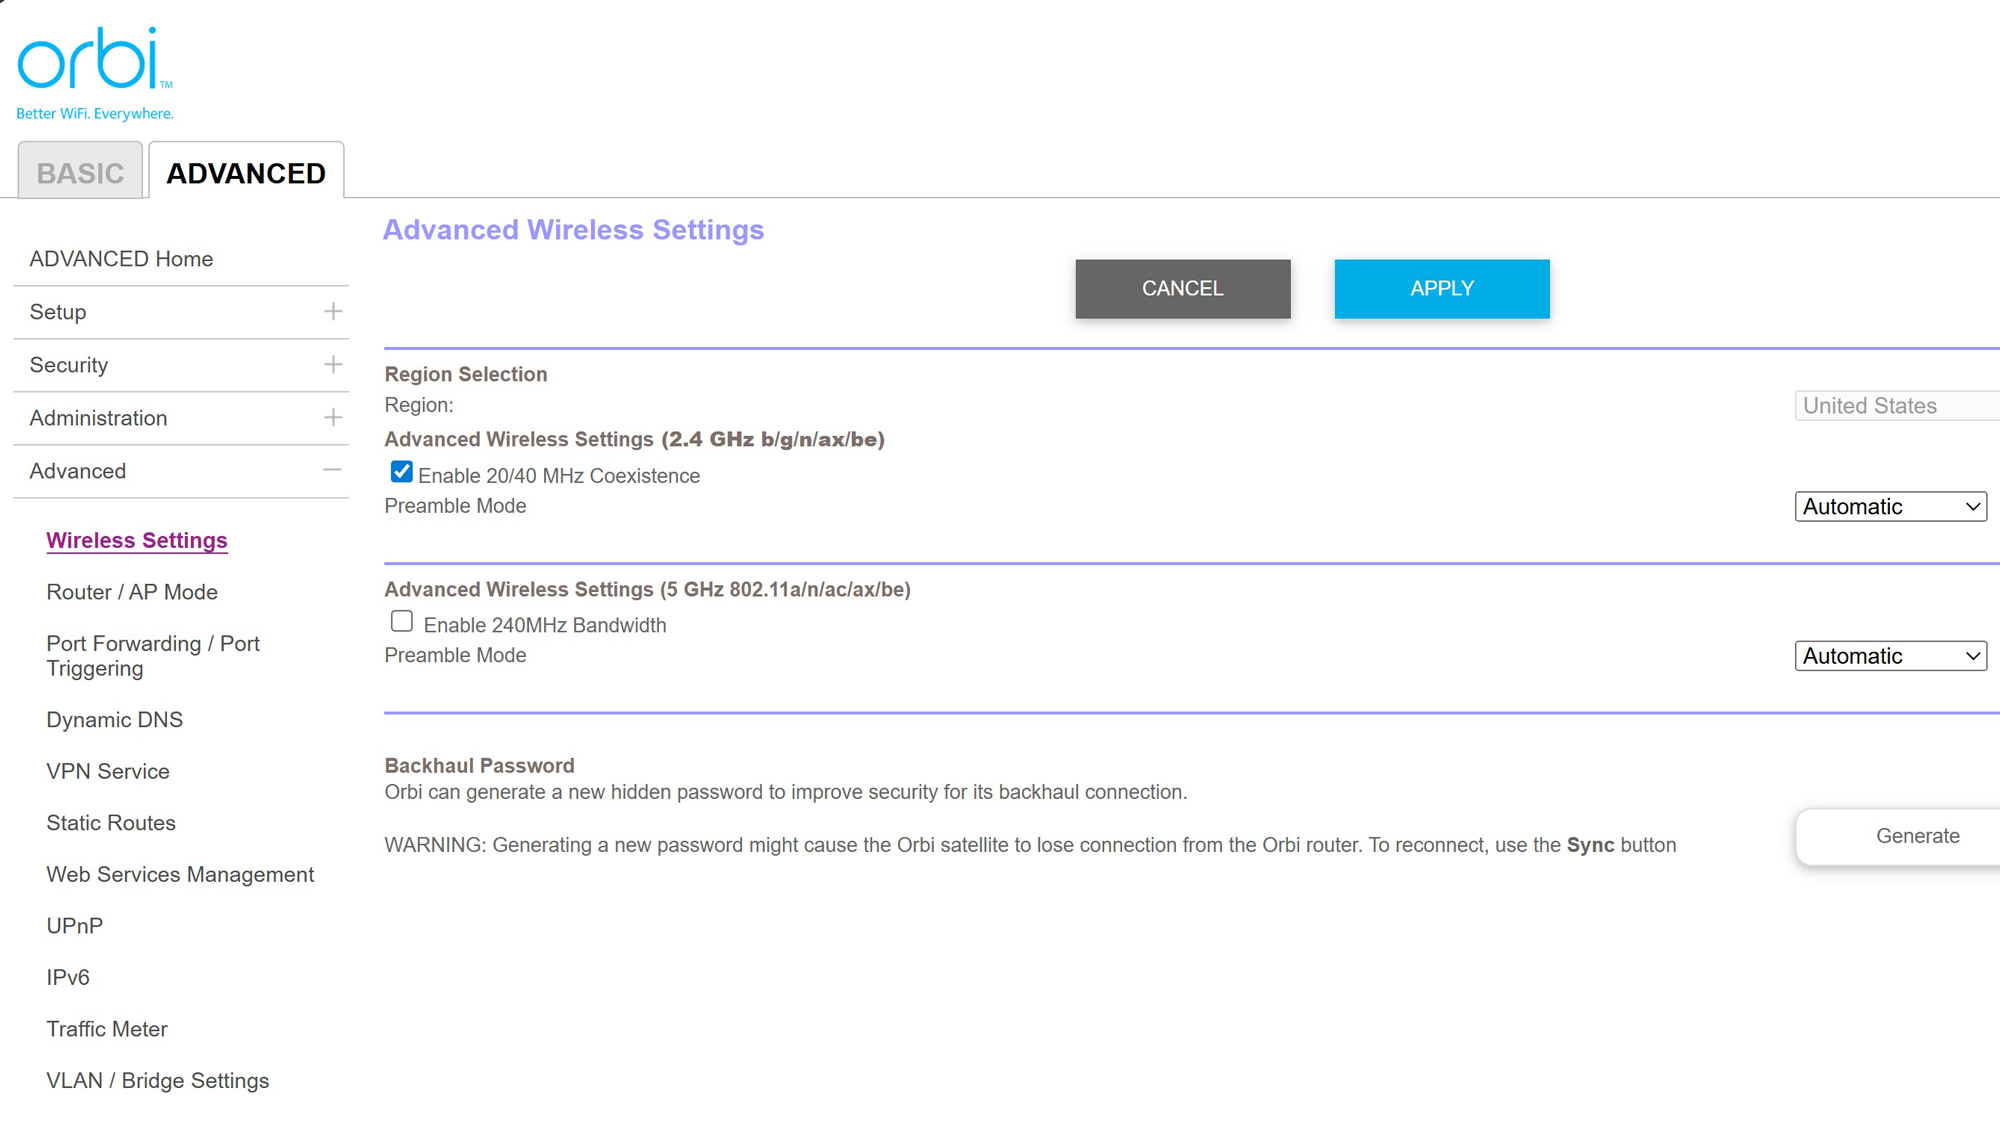Open the Security section label
The height and width of the screenshot is (1125, 2000).
tap(69, 365)
